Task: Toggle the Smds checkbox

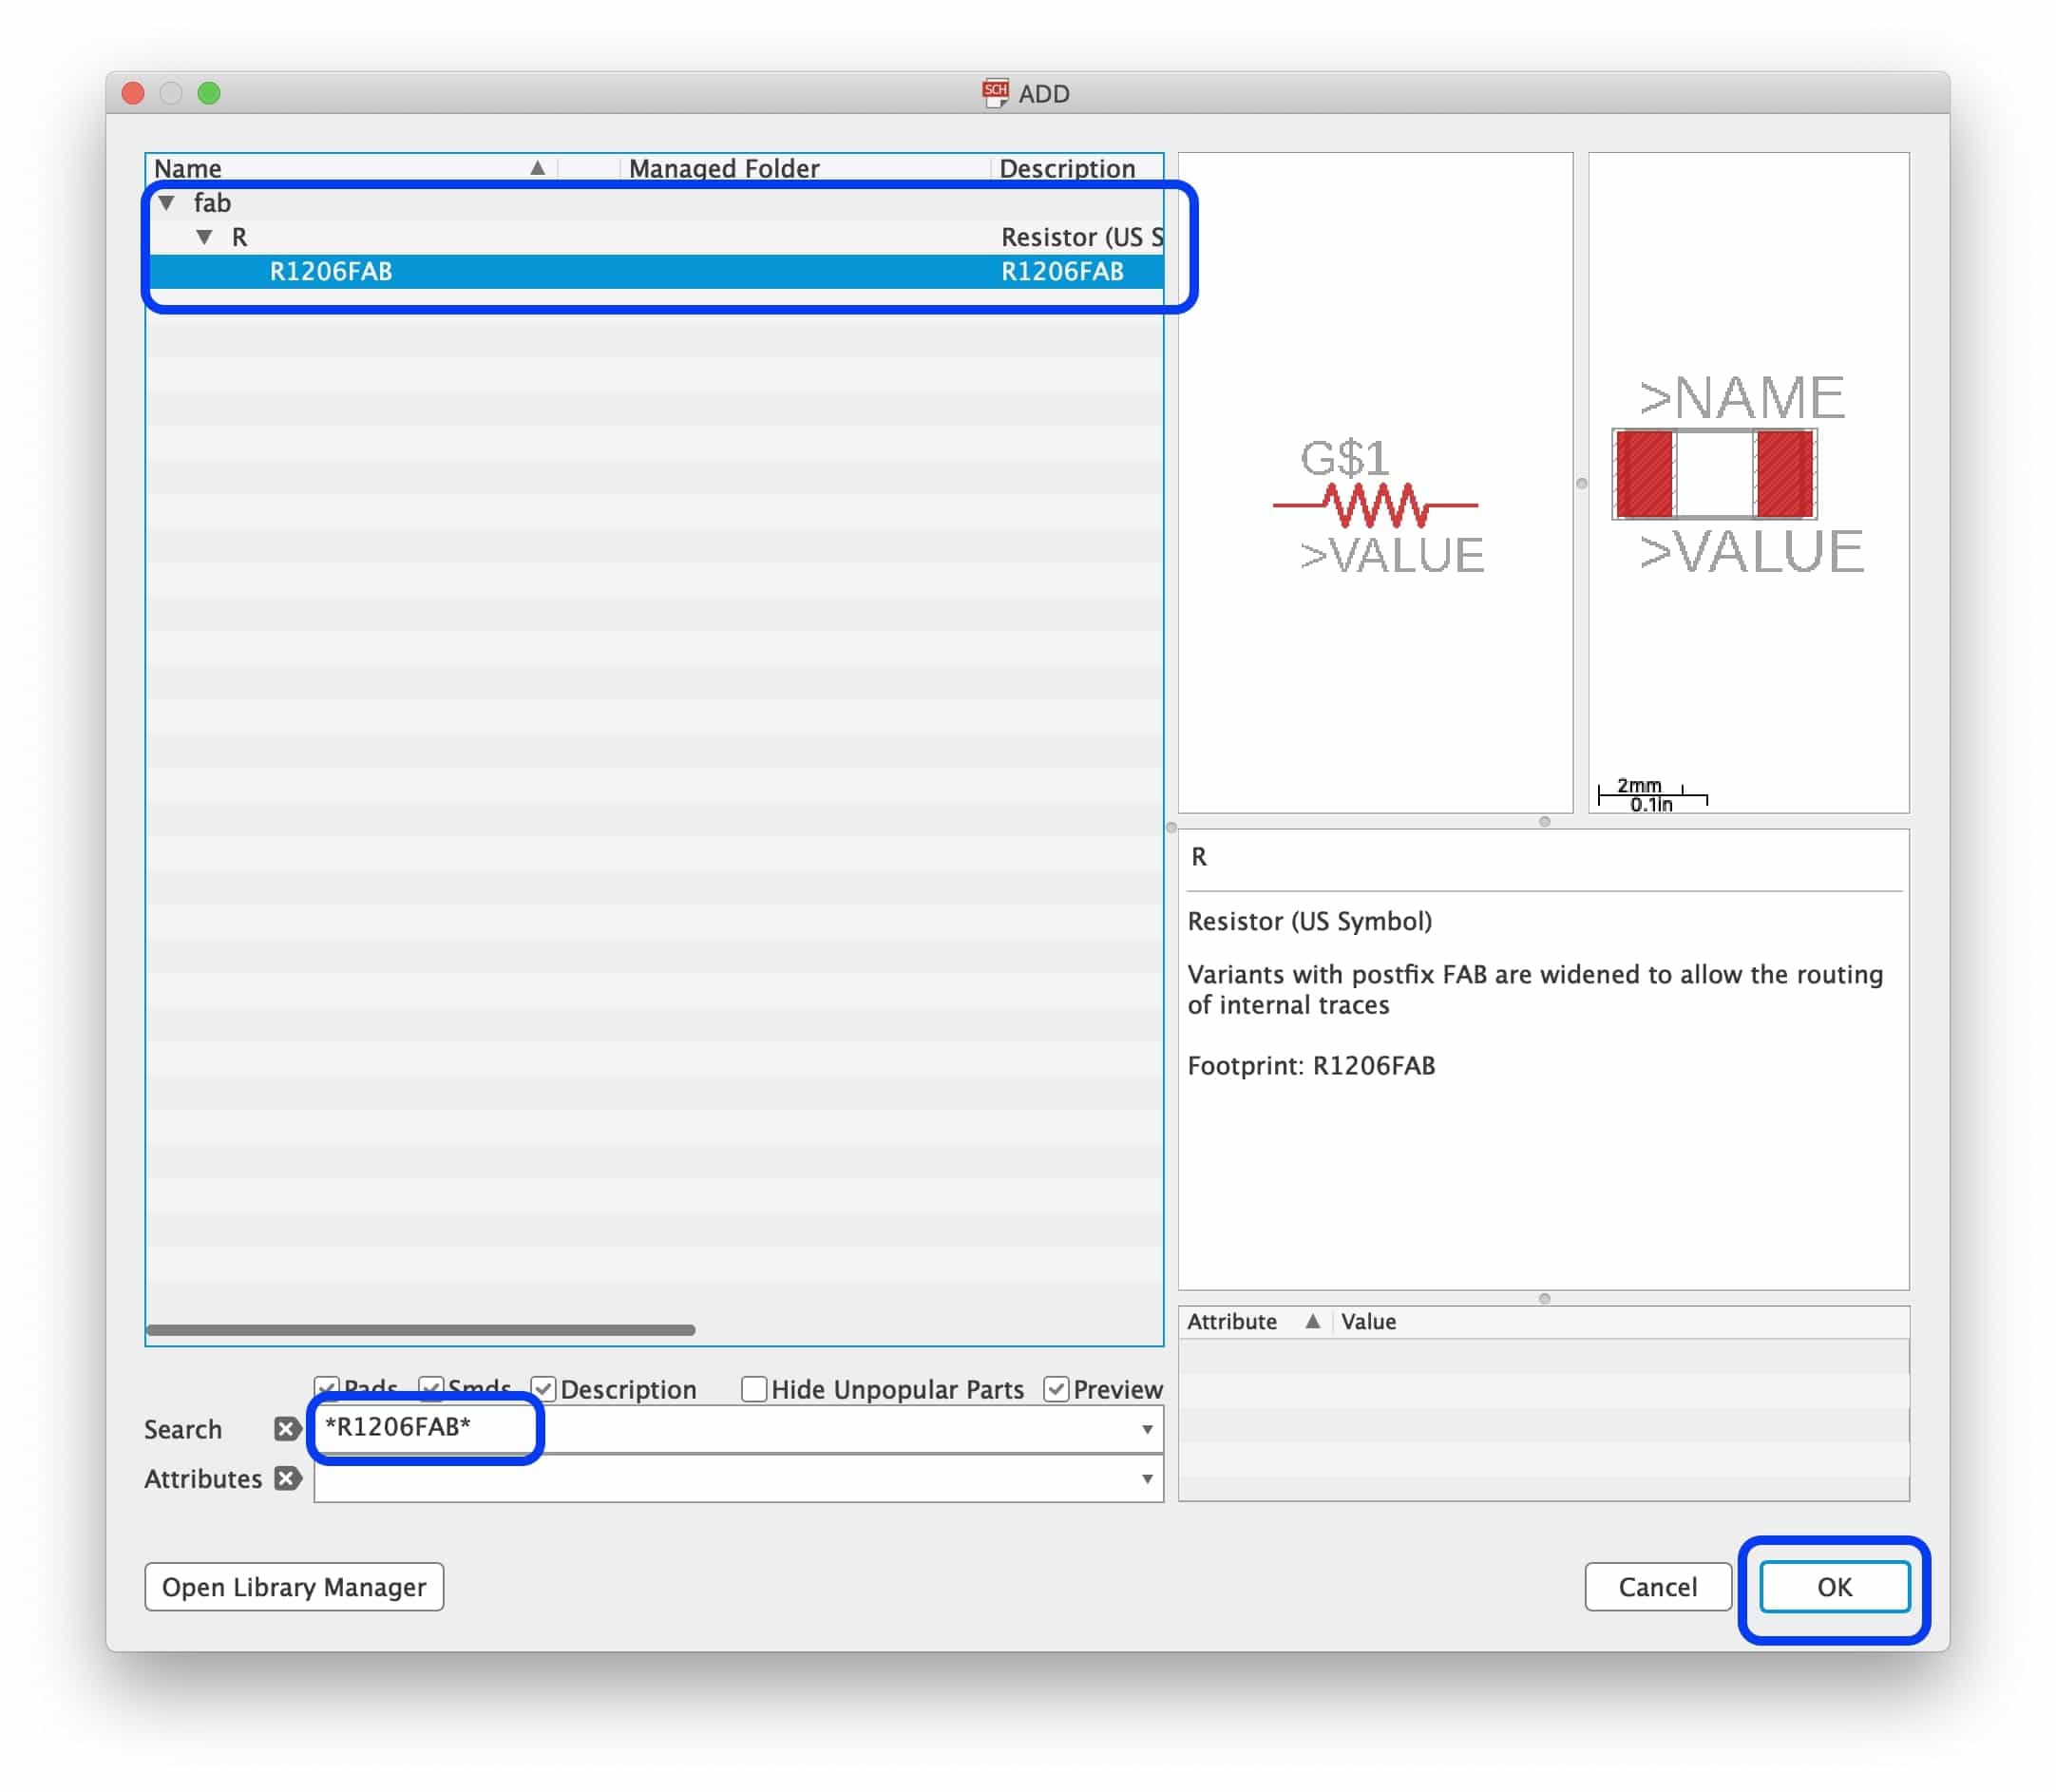Action: tap(431, 1389)
